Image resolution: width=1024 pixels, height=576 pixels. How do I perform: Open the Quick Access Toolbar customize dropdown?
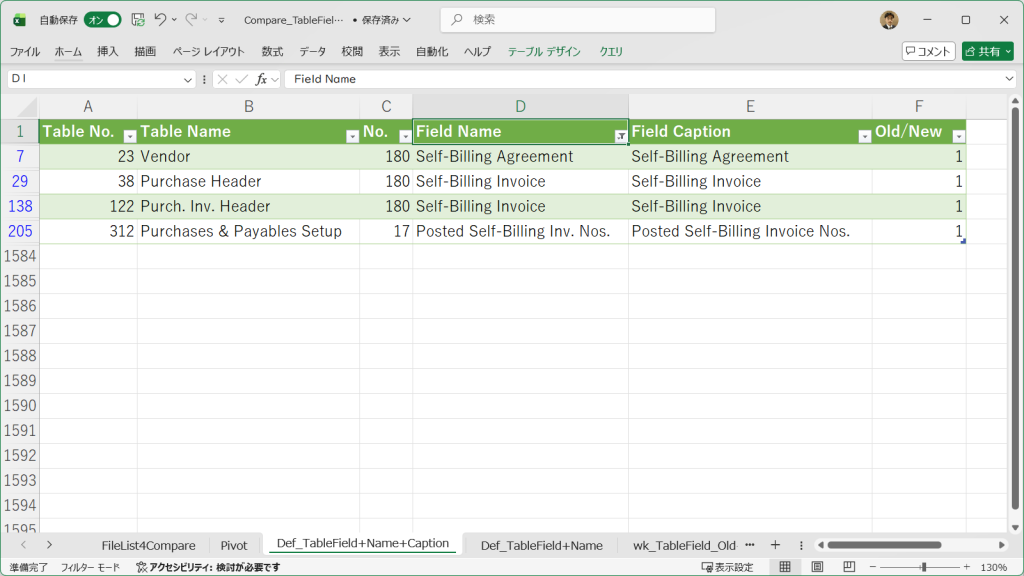(221, 20)
